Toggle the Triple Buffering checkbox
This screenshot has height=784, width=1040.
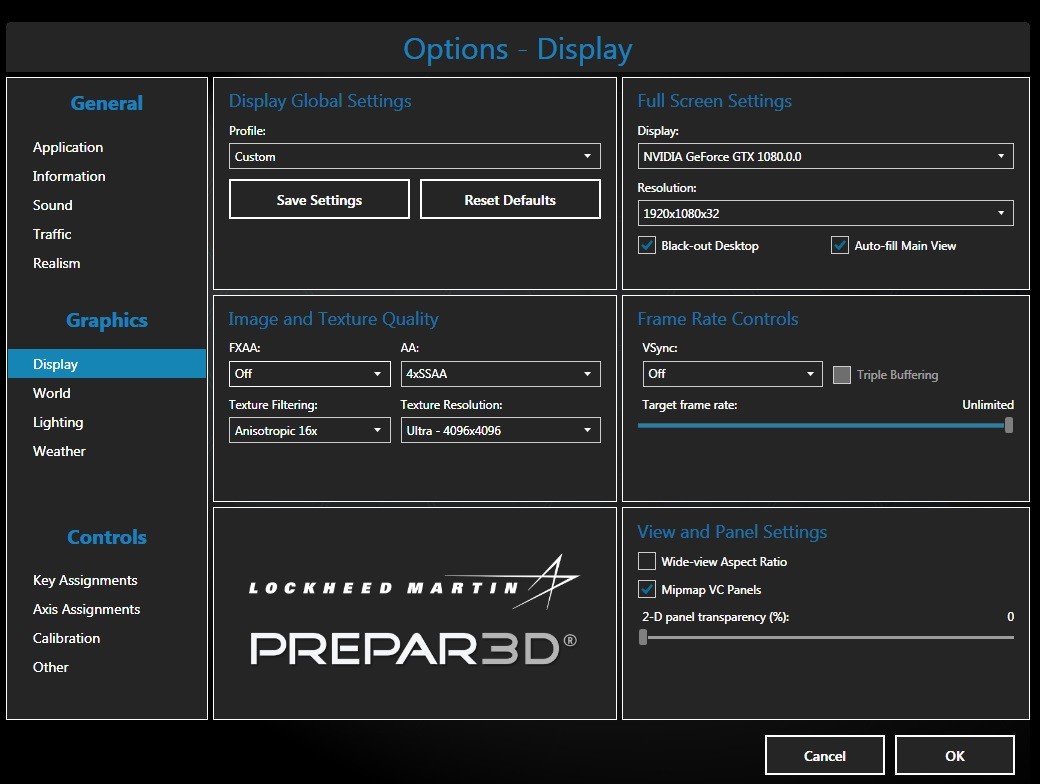(842, 375)
